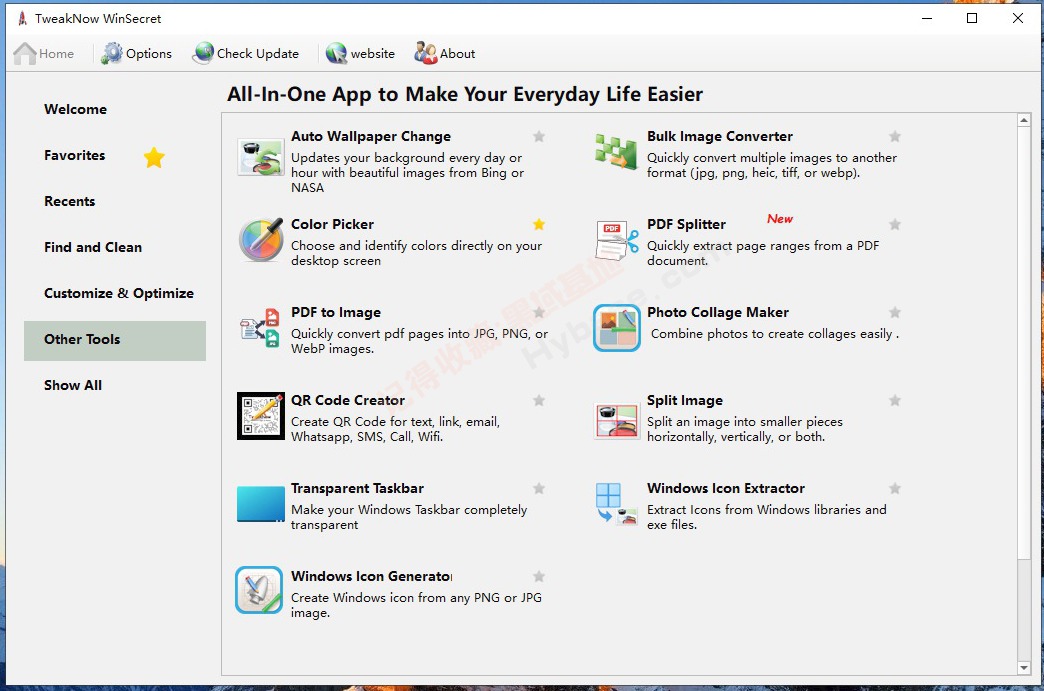1044x691 pixels.
Task: Open the Windows Icon Extractor icon
Action: coord(617,504)
